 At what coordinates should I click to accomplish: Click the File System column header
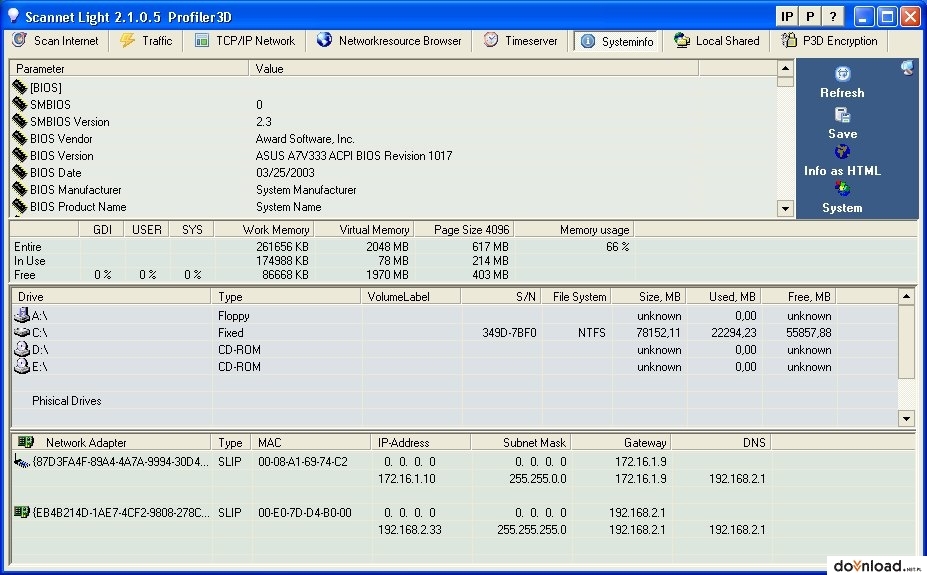576,297
